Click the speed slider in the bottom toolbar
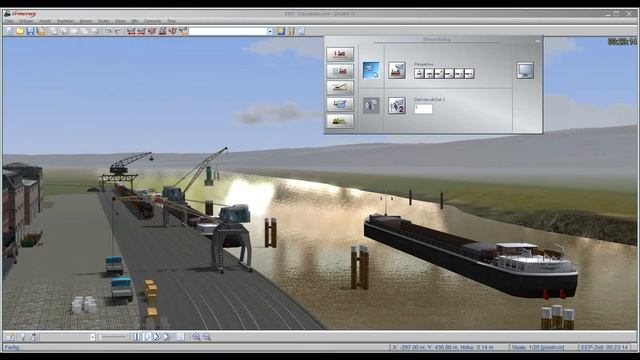 point(113,337)
